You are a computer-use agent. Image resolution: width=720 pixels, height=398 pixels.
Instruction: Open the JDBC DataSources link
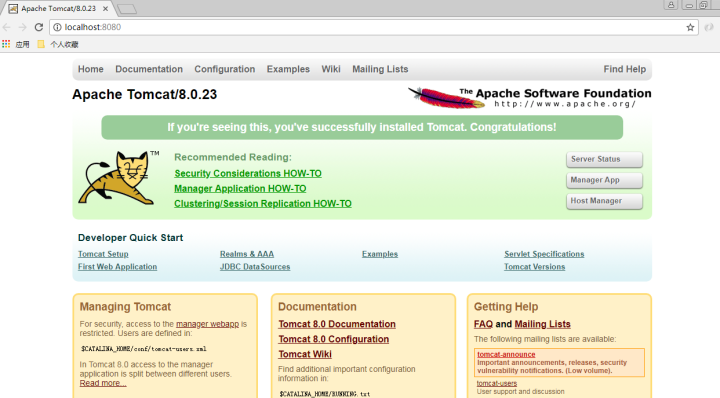(255, 267)
